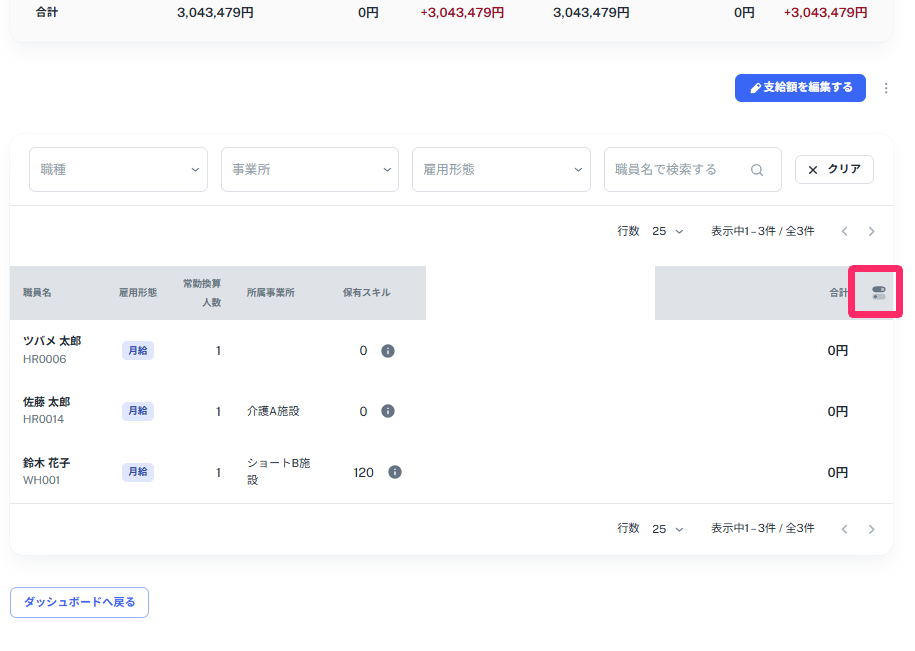
Task: Open the 行数 25 rows-per-page selector
Action: pyautogui.click(x=667, y=230)
